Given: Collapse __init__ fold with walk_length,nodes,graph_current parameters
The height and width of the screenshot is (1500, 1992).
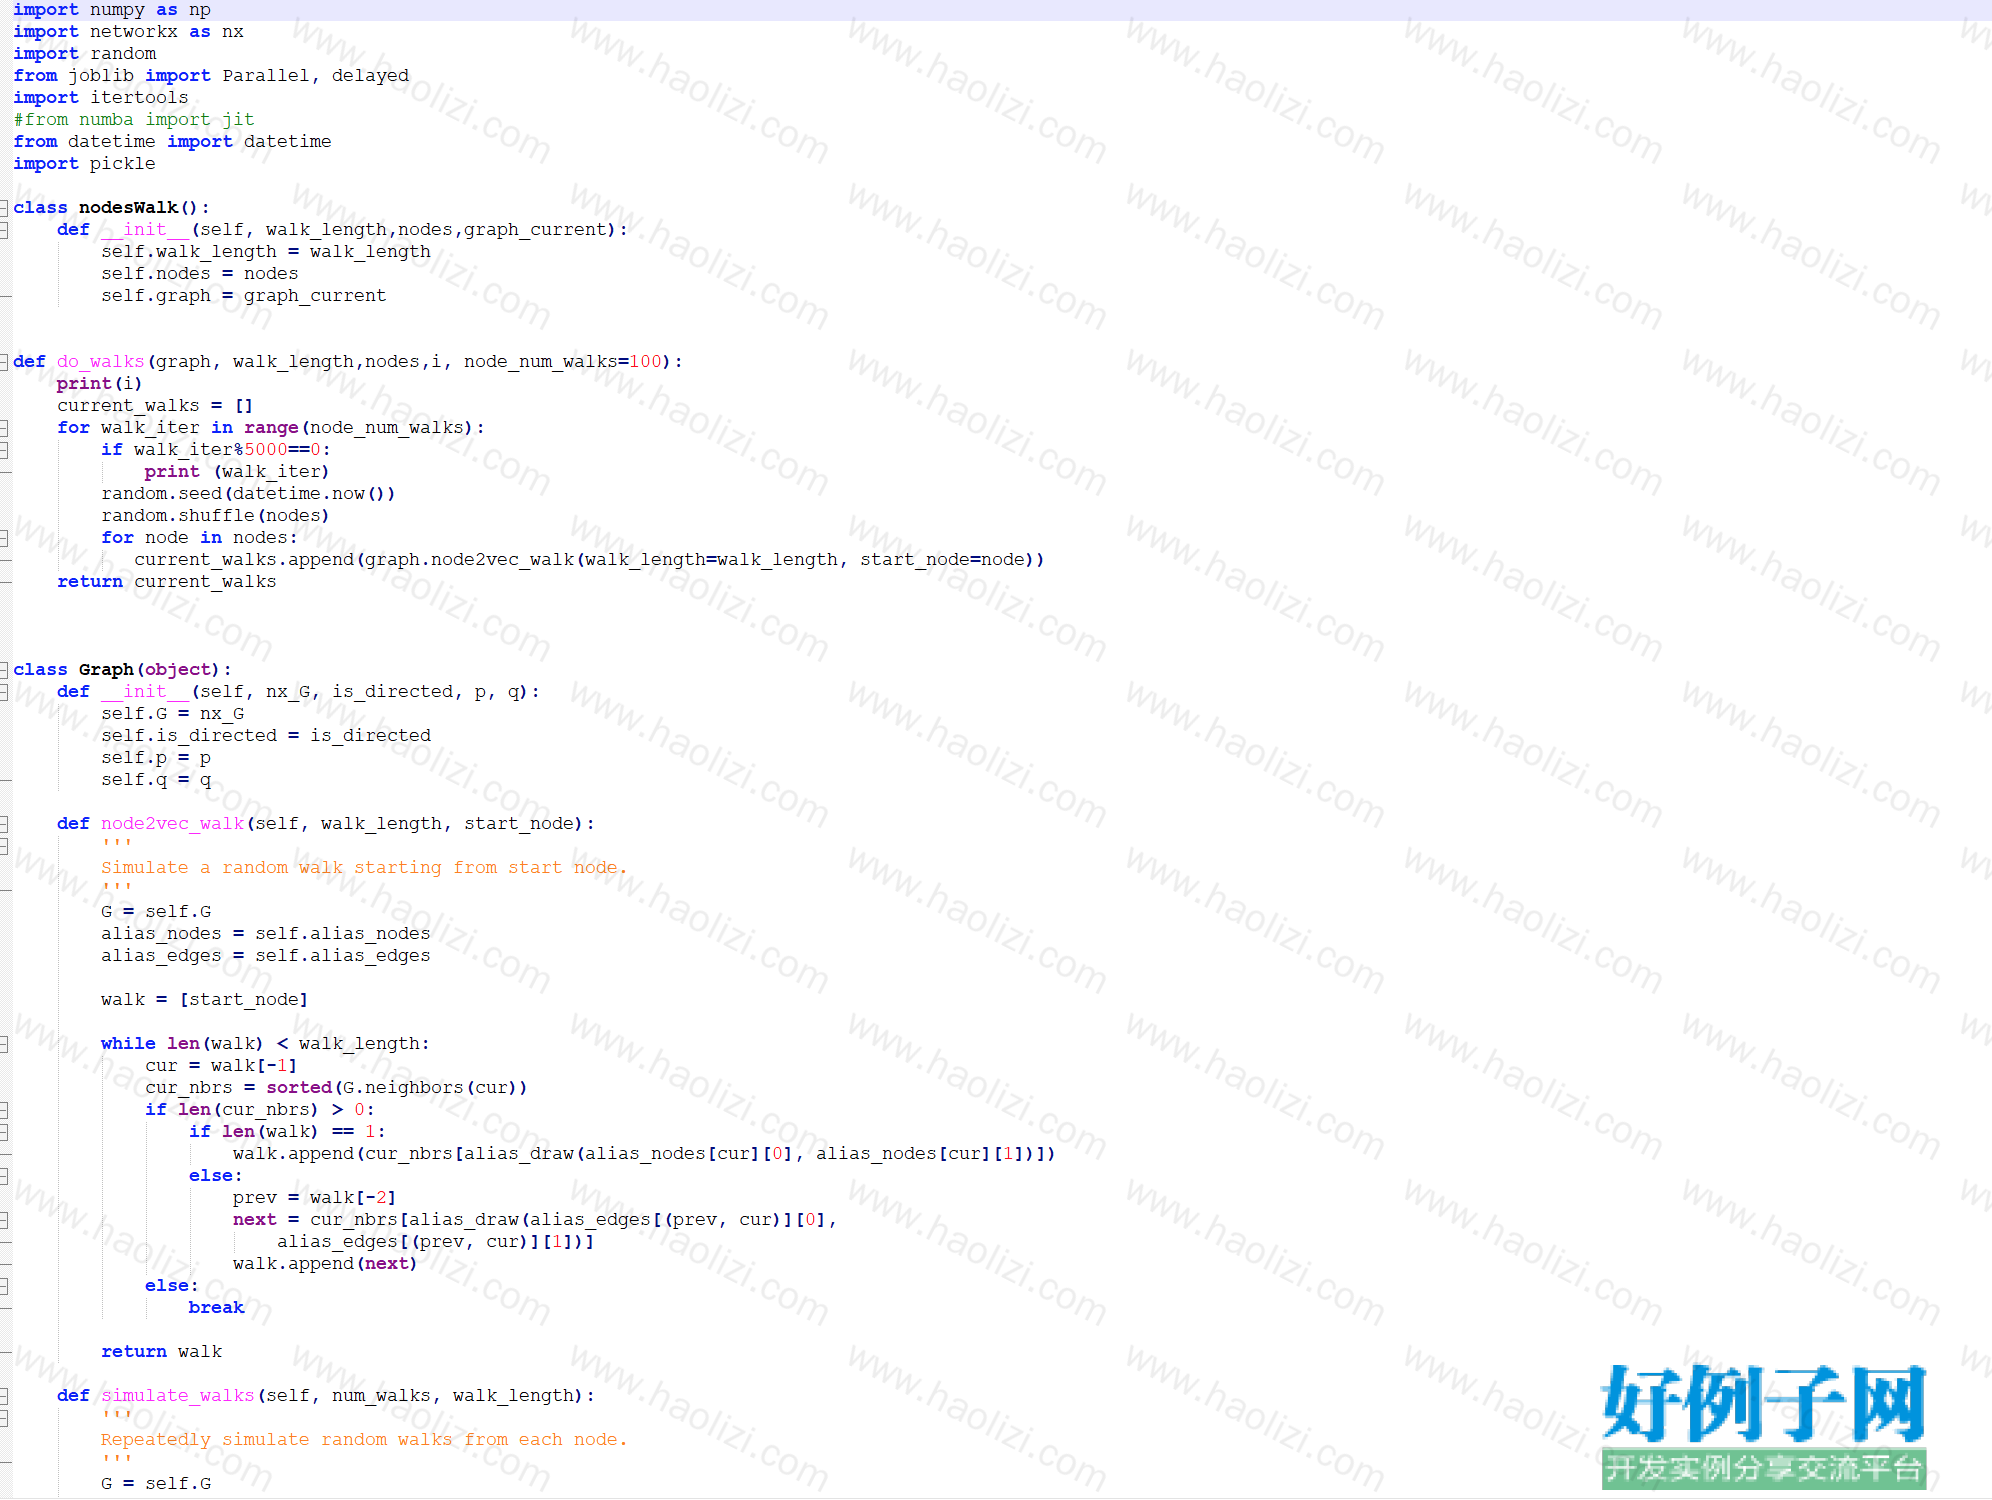Looking at the screenshot, I should coord(4,230).
